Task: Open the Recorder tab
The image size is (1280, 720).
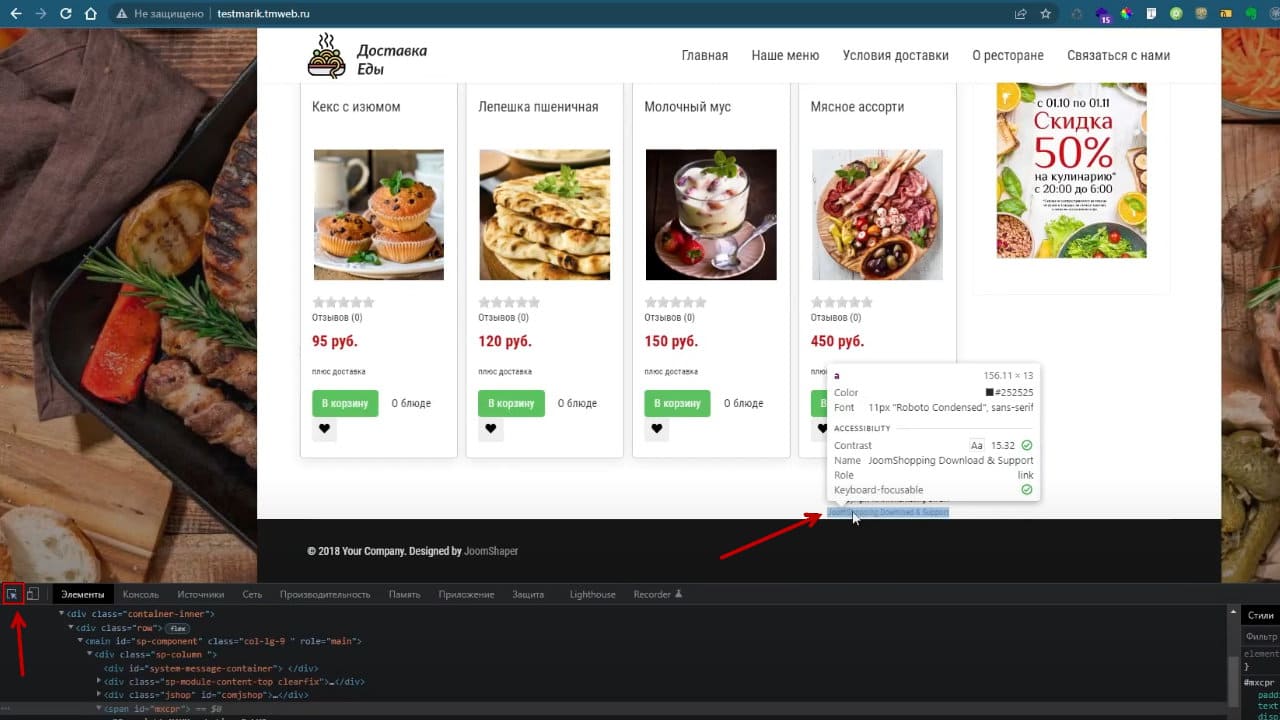Action: tap(657, 594)
